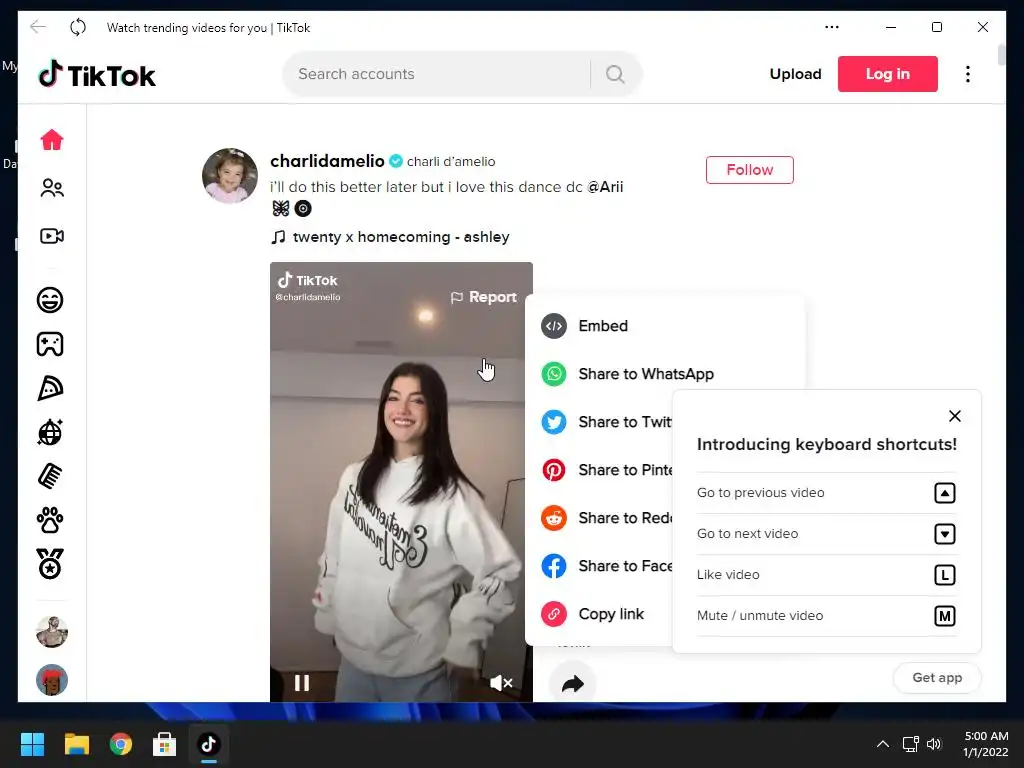Click the TikTok taskbar icon
This screenshot has width=1024, height=768.
[x=208, y=744]
